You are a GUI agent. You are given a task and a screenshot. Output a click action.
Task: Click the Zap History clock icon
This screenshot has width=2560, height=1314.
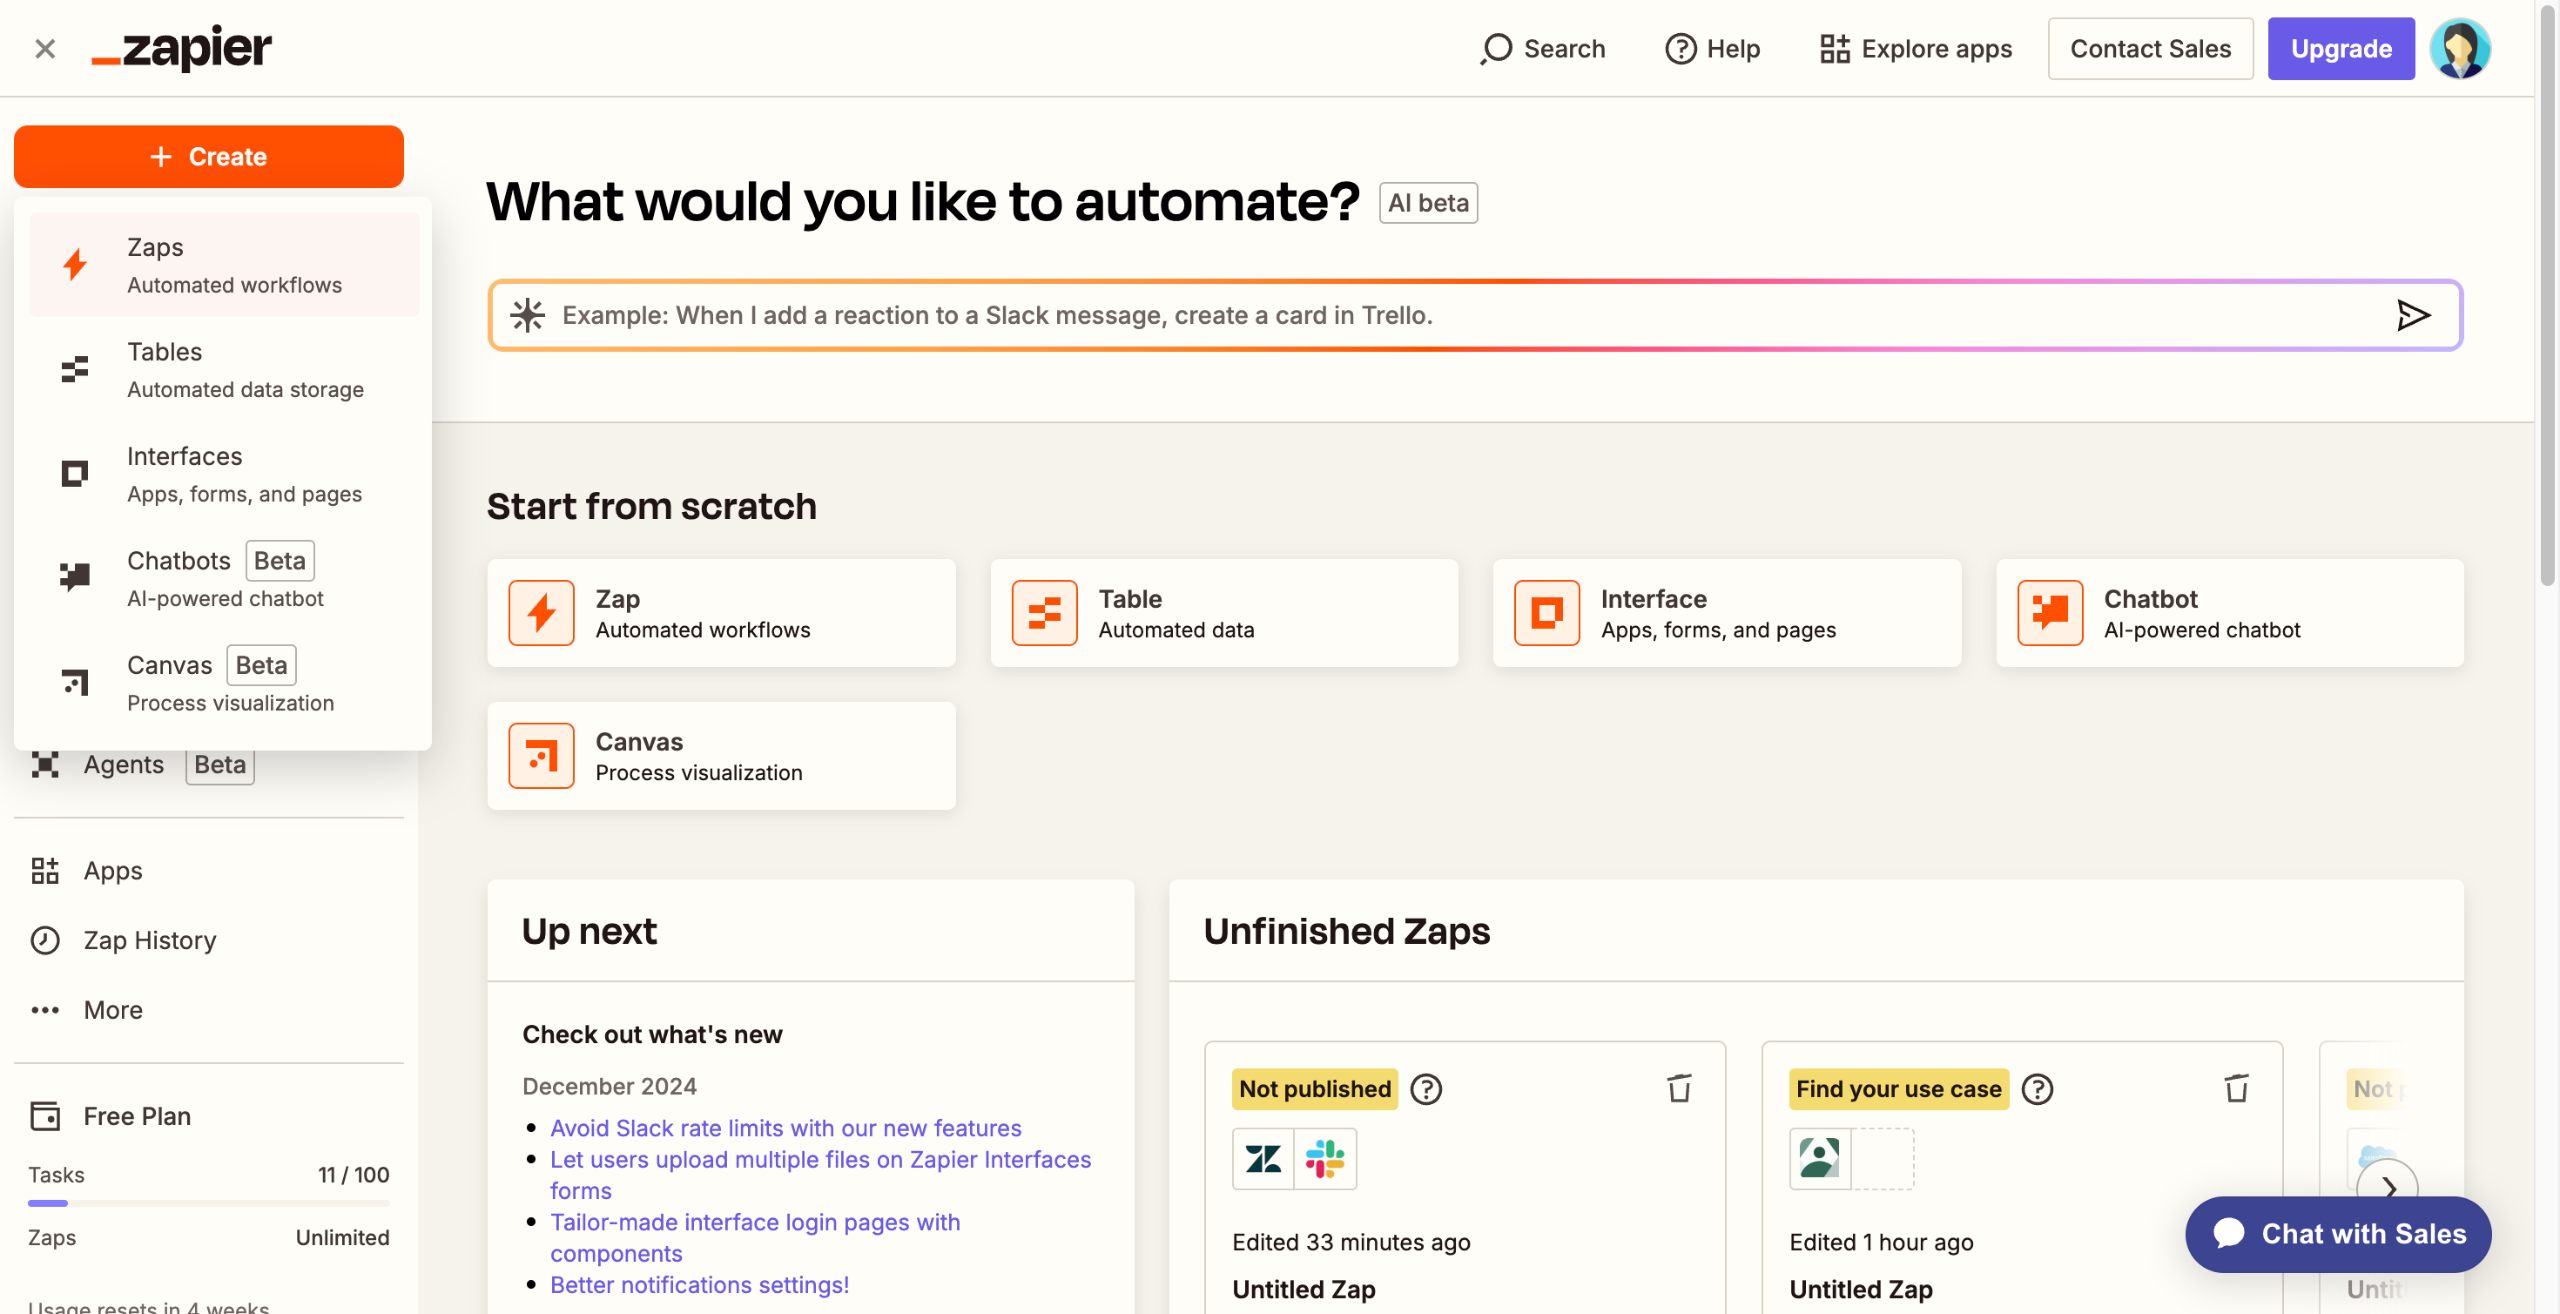(x=45, y=940)
